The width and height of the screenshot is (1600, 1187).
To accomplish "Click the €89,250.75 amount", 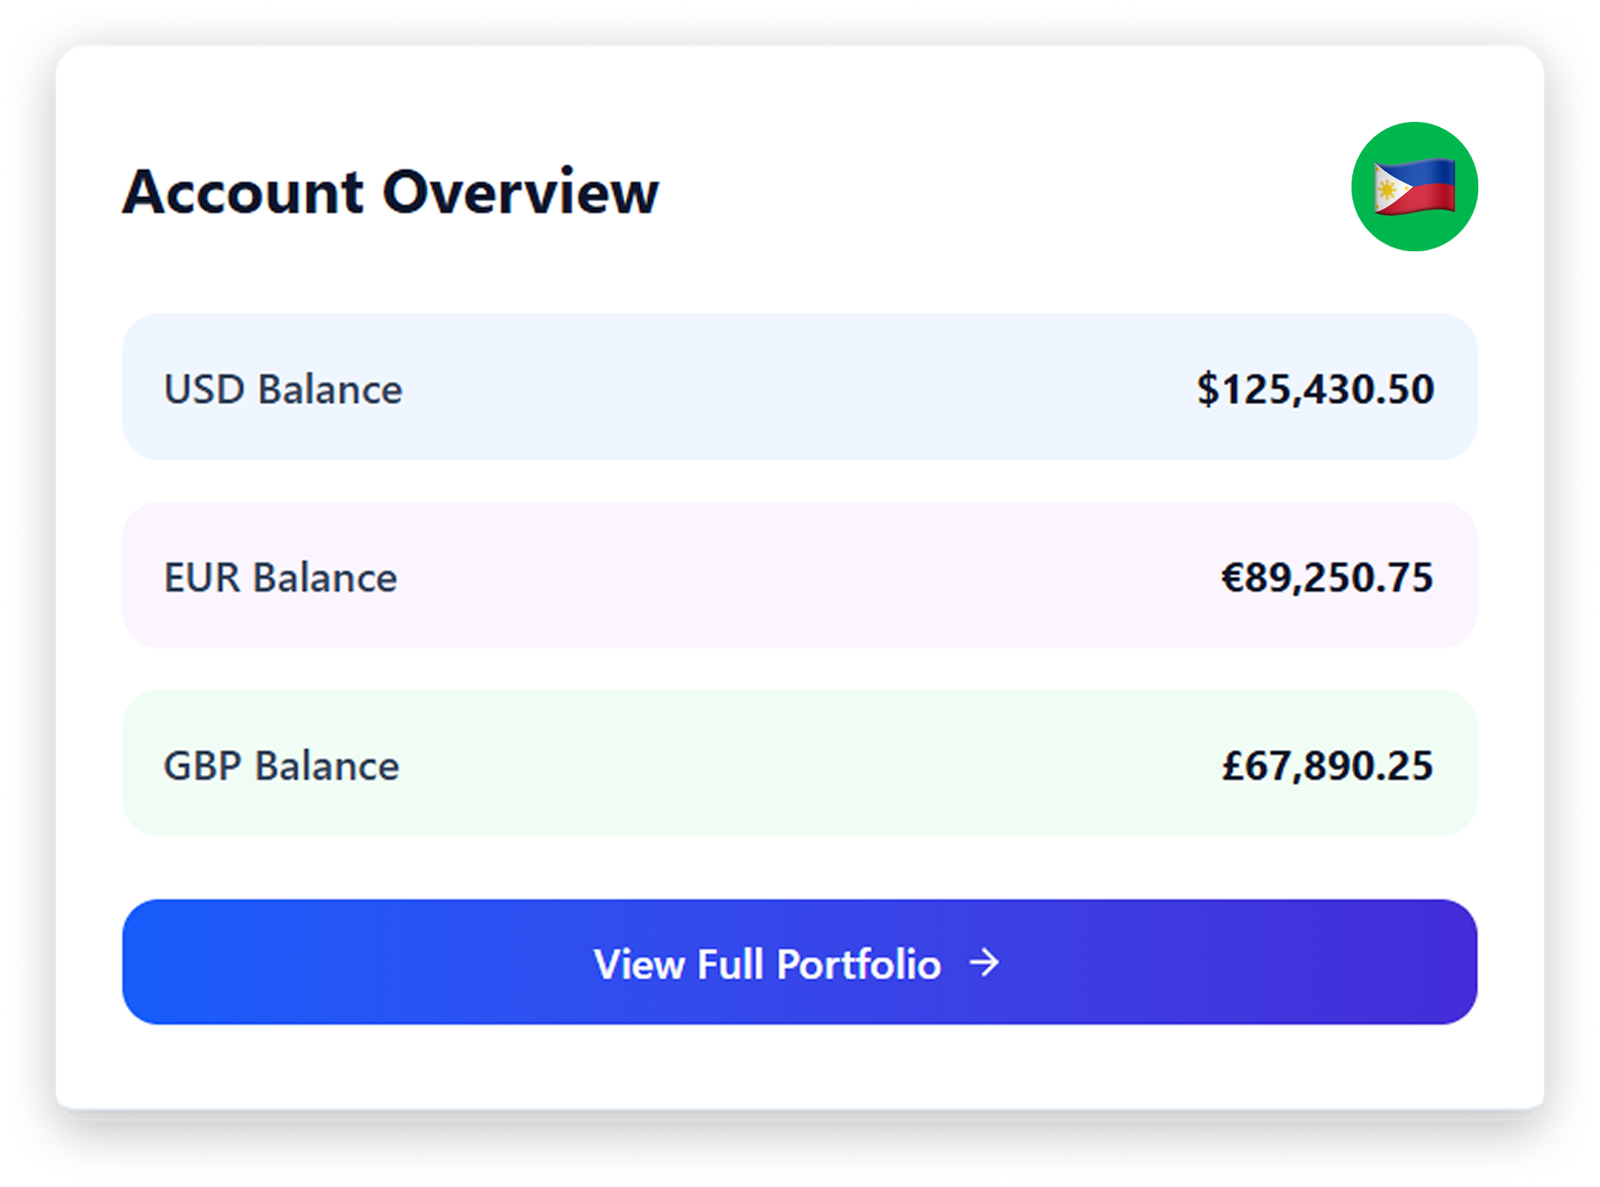I will coord(1327,577).
